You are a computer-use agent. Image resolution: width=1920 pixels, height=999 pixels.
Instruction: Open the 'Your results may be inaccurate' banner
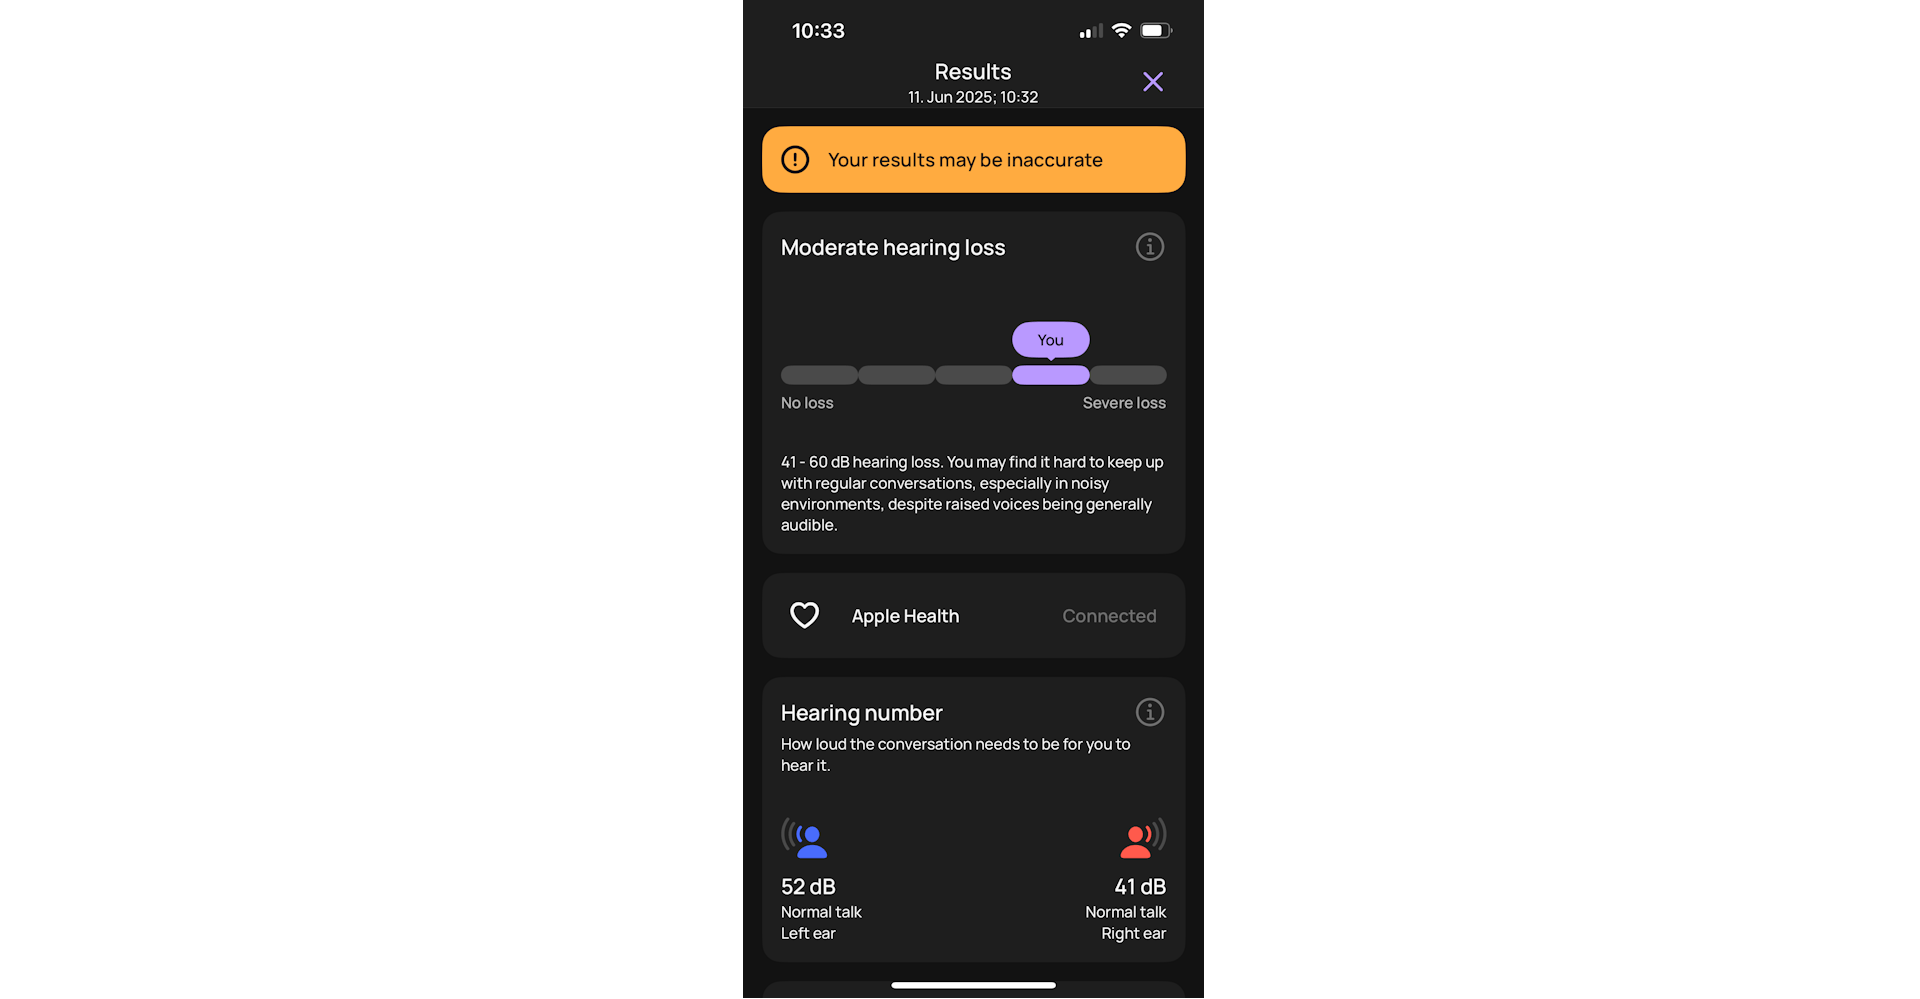[973, 160]
